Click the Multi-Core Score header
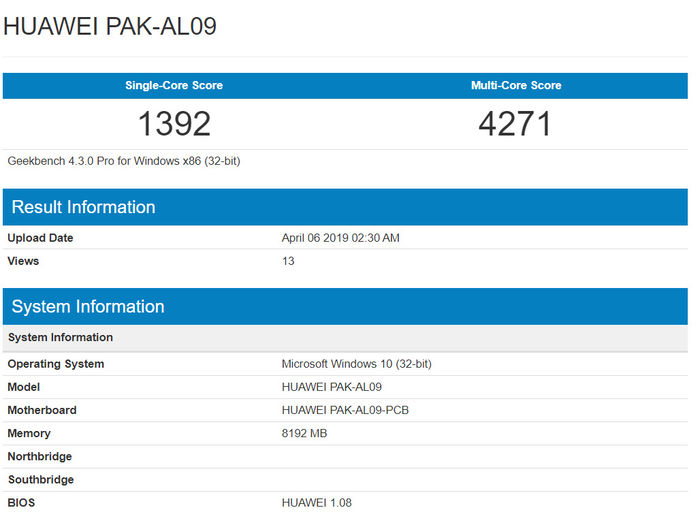Screen dimensions: 700x525 coord(516,85)
